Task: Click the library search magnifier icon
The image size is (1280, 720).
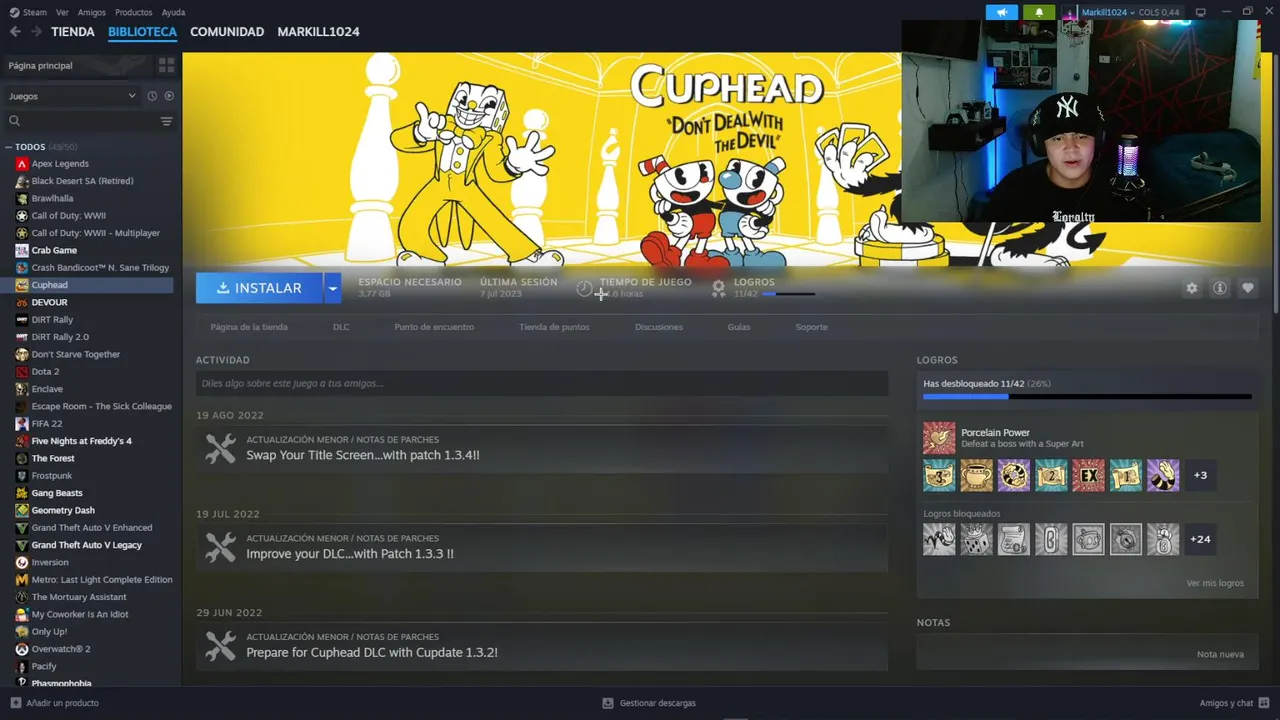Action: point(14,121)
